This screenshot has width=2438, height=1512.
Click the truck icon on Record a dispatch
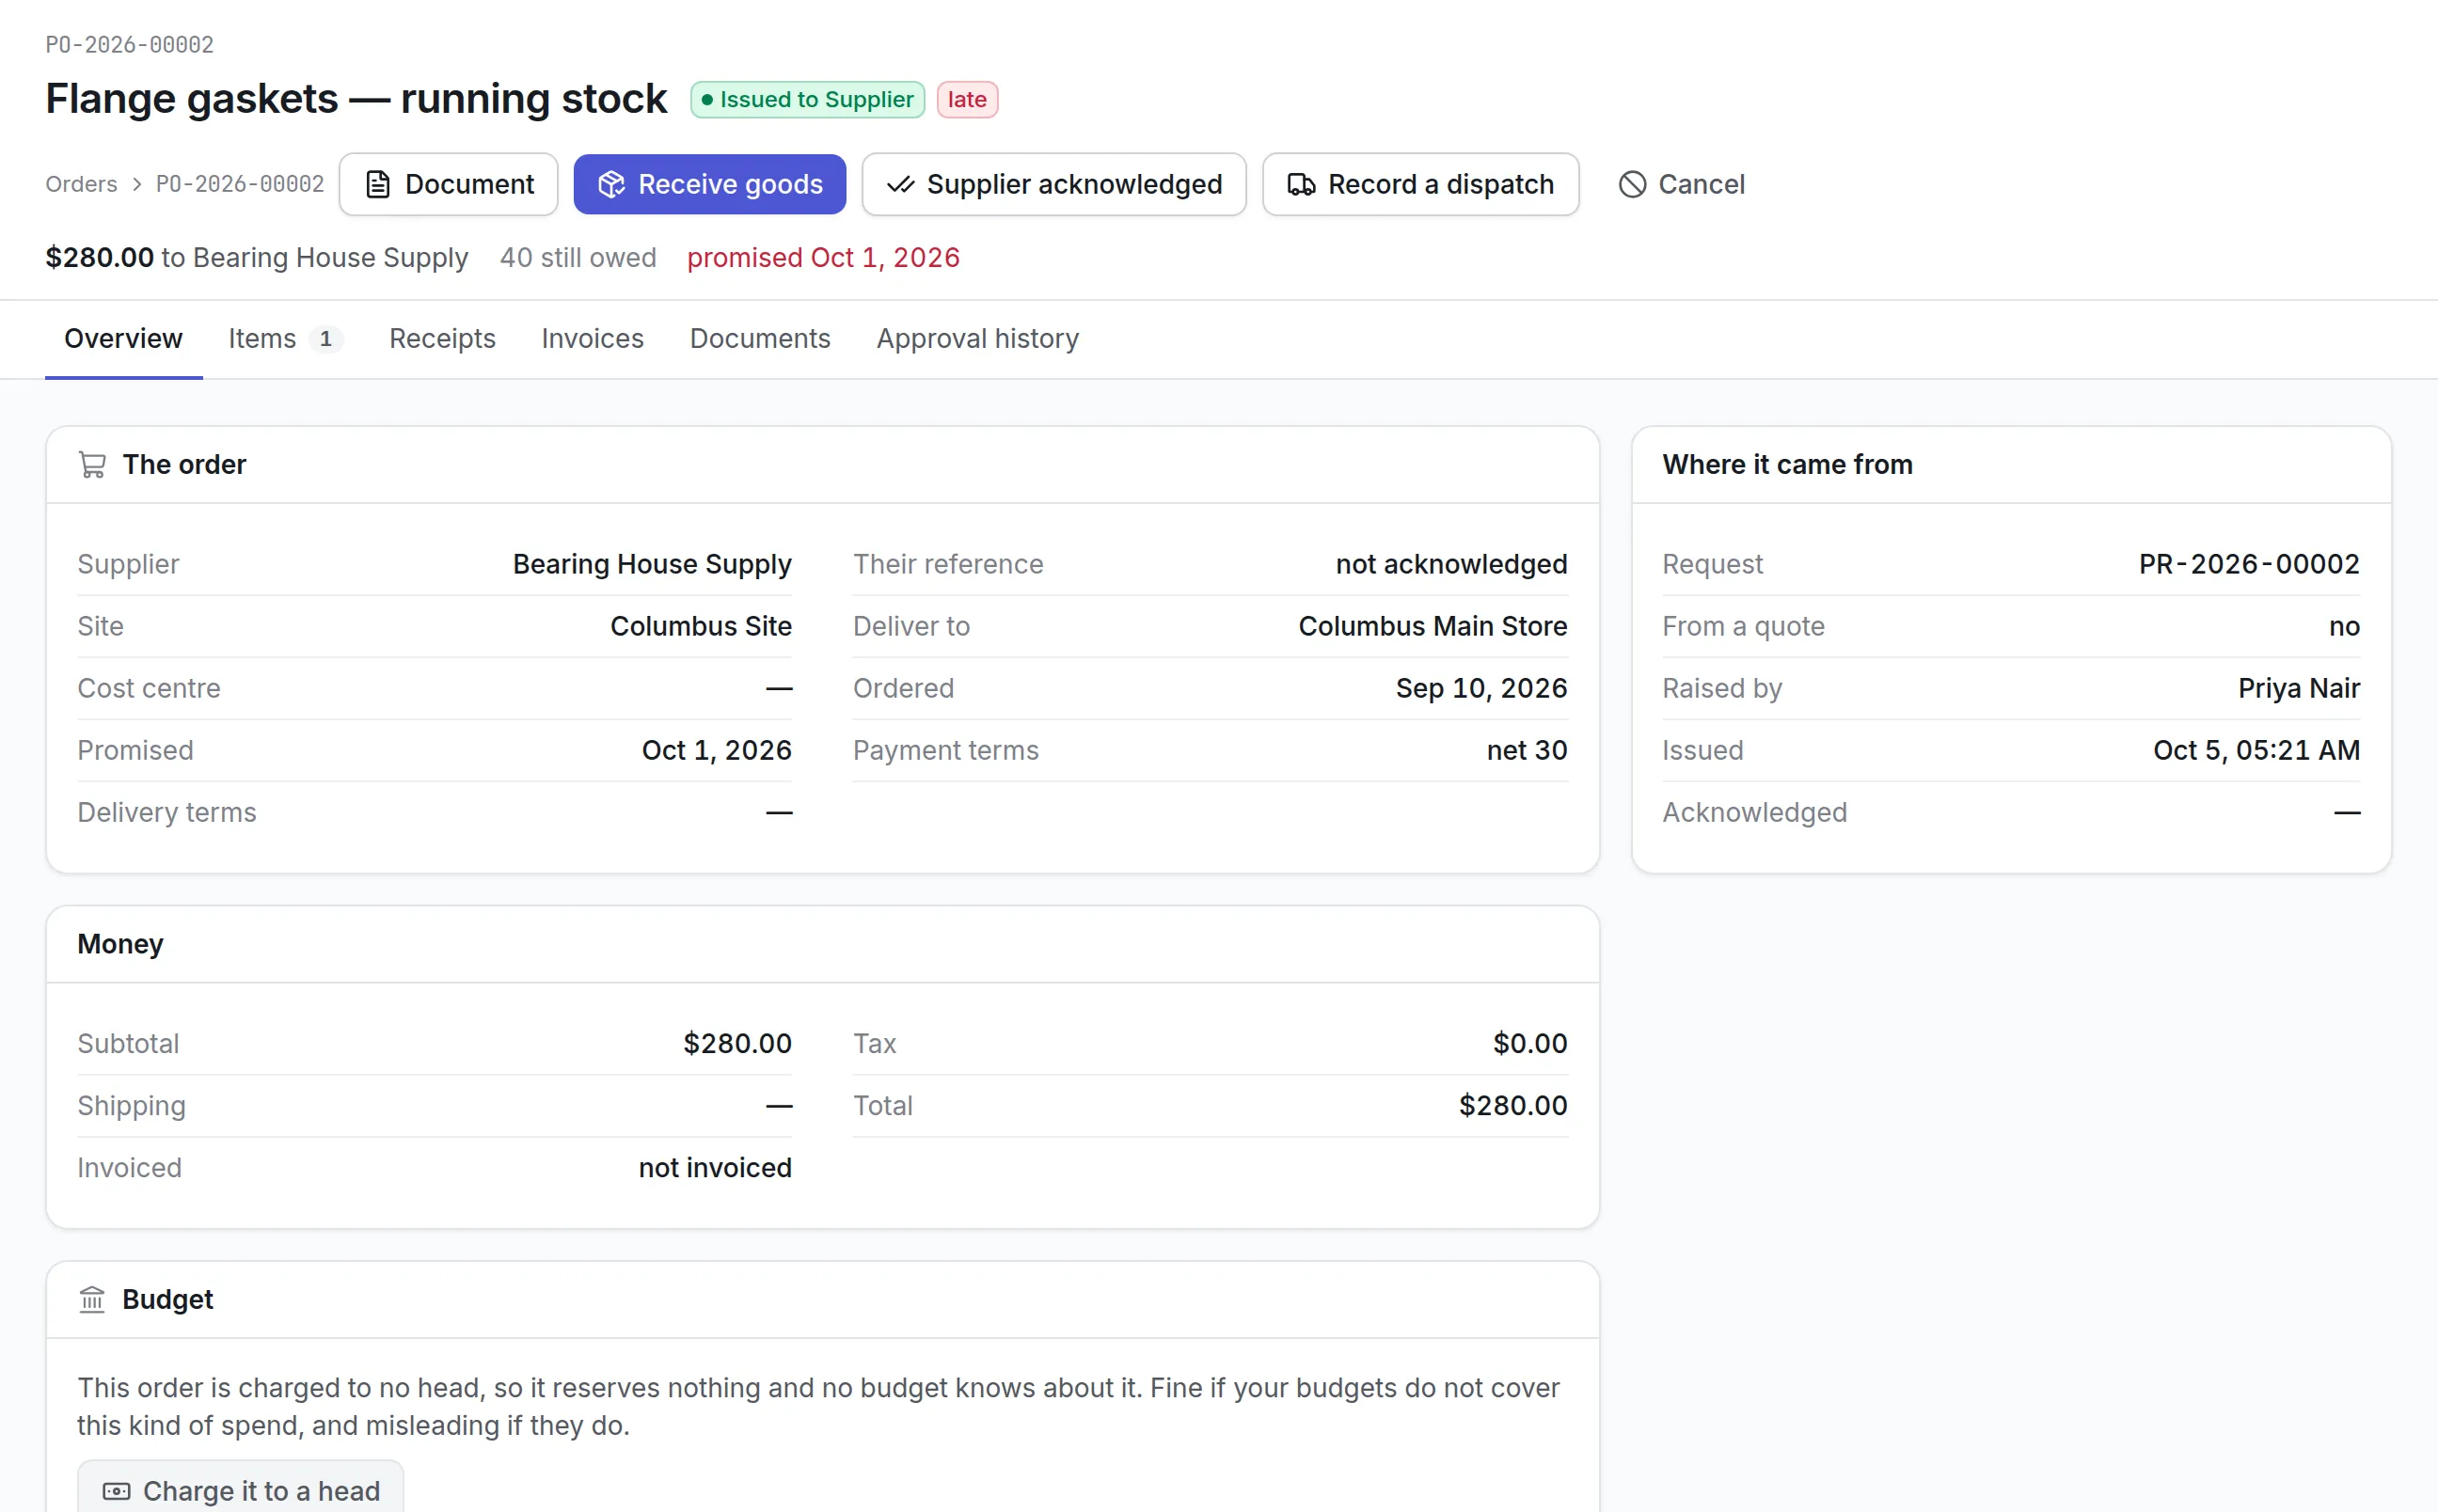pyautogui.click(x=1301, y=185)
